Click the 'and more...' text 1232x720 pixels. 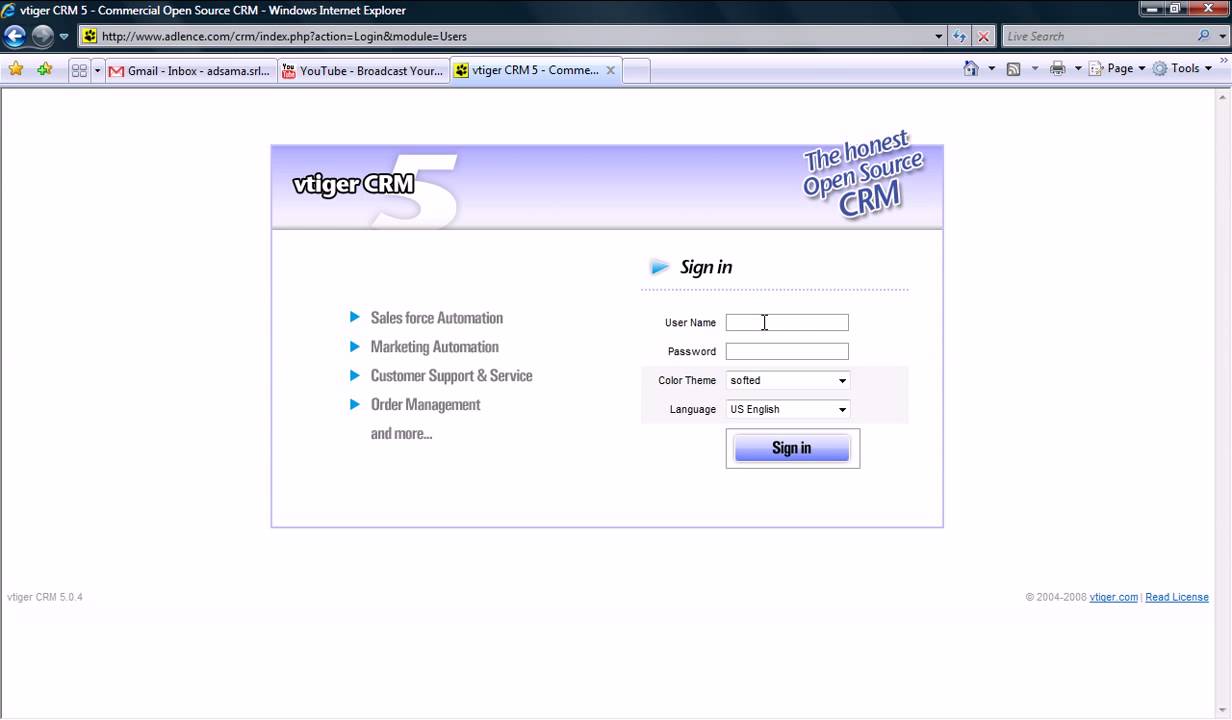(x=401, y=434)
